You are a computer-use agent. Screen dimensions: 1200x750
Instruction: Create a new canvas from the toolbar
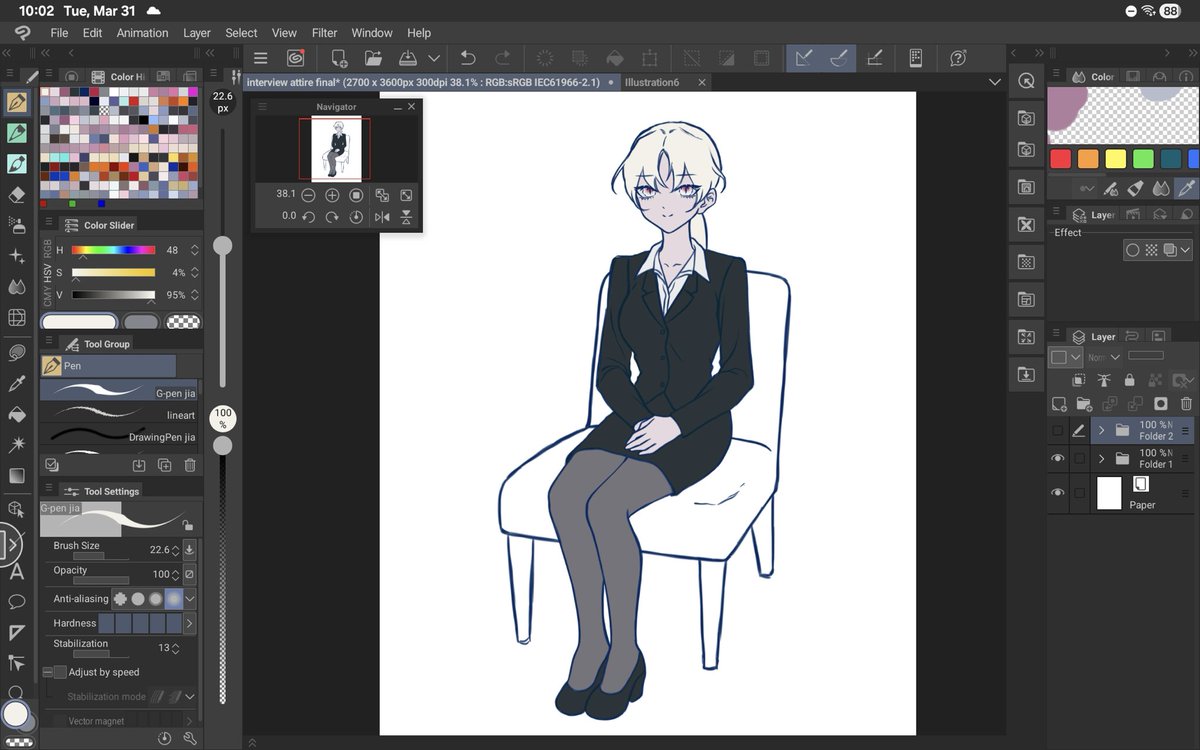[x=339, y=58]
